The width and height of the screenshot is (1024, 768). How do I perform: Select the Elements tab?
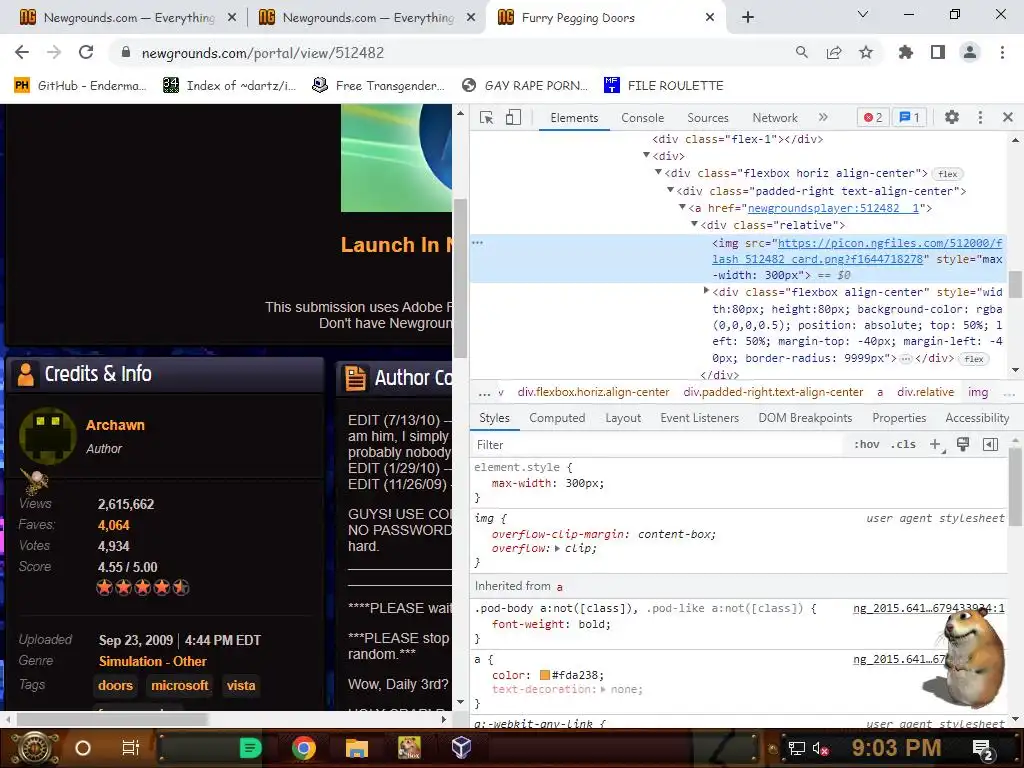[x=574, y=118]
